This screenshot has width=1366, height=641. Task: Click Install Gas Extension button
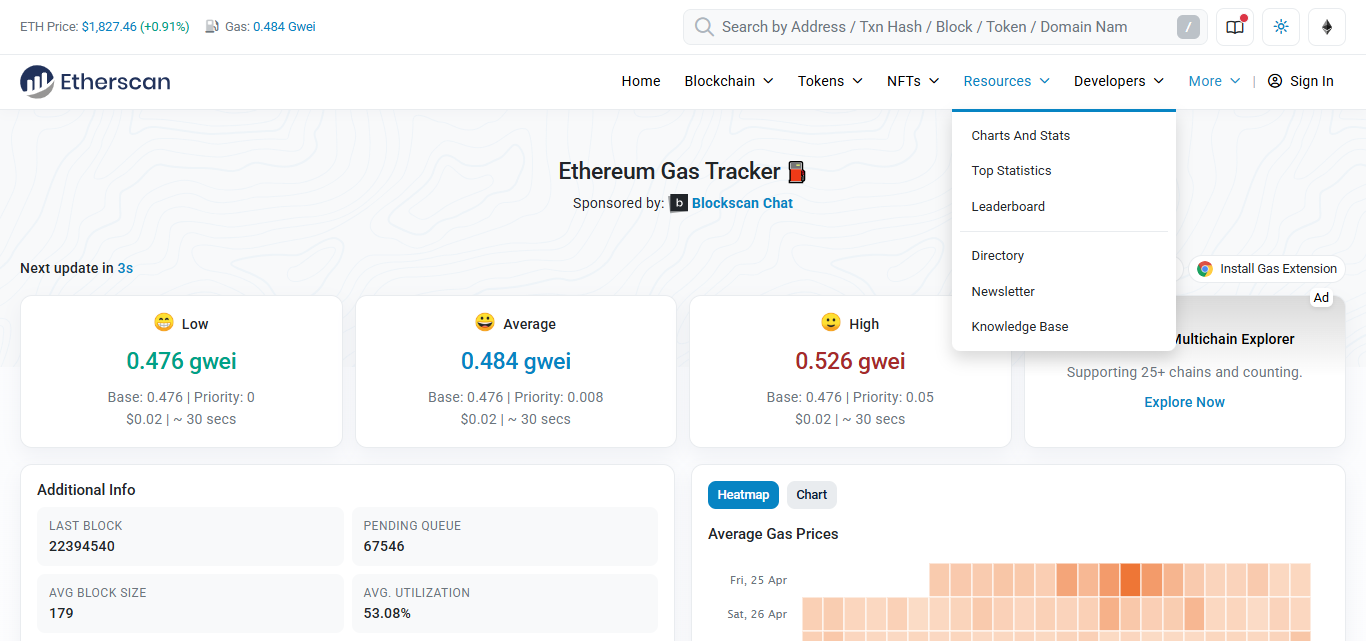tap(1267, 268)
